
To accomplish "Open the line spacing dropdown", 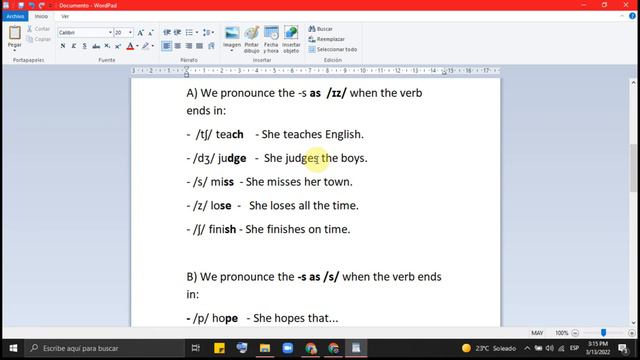I will (x=208, y=32).
